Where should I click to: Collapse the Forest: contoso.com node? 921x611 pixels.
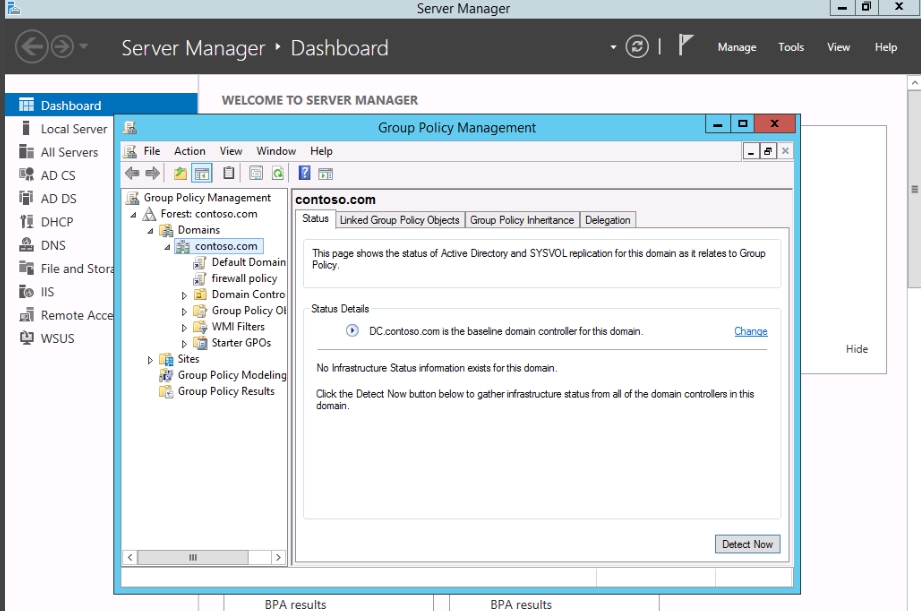(x=133, y=215)
